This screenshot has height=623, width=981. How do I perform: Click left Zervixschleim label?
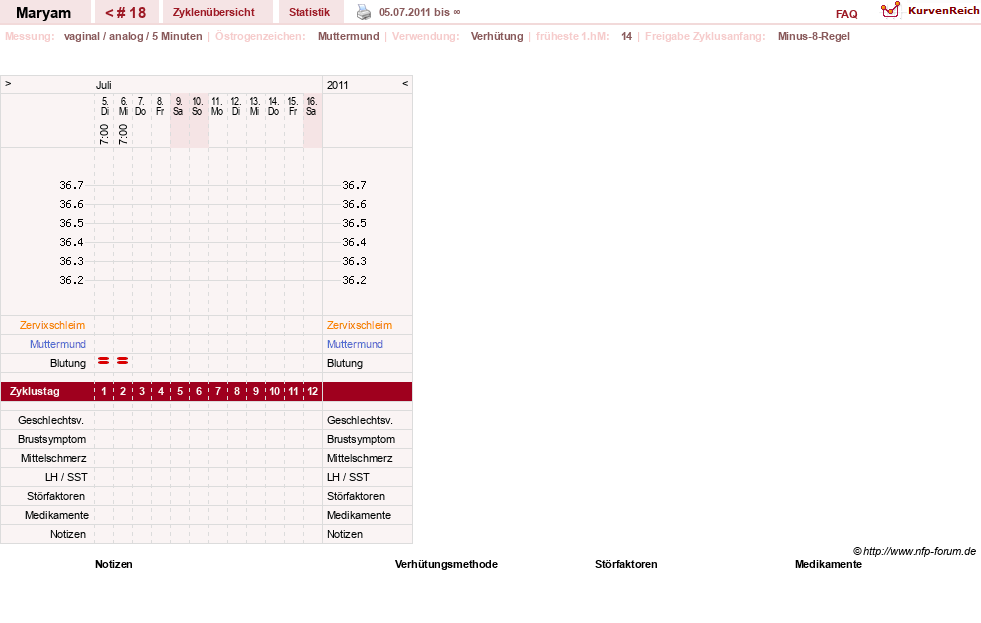click(x=52, y=325)
